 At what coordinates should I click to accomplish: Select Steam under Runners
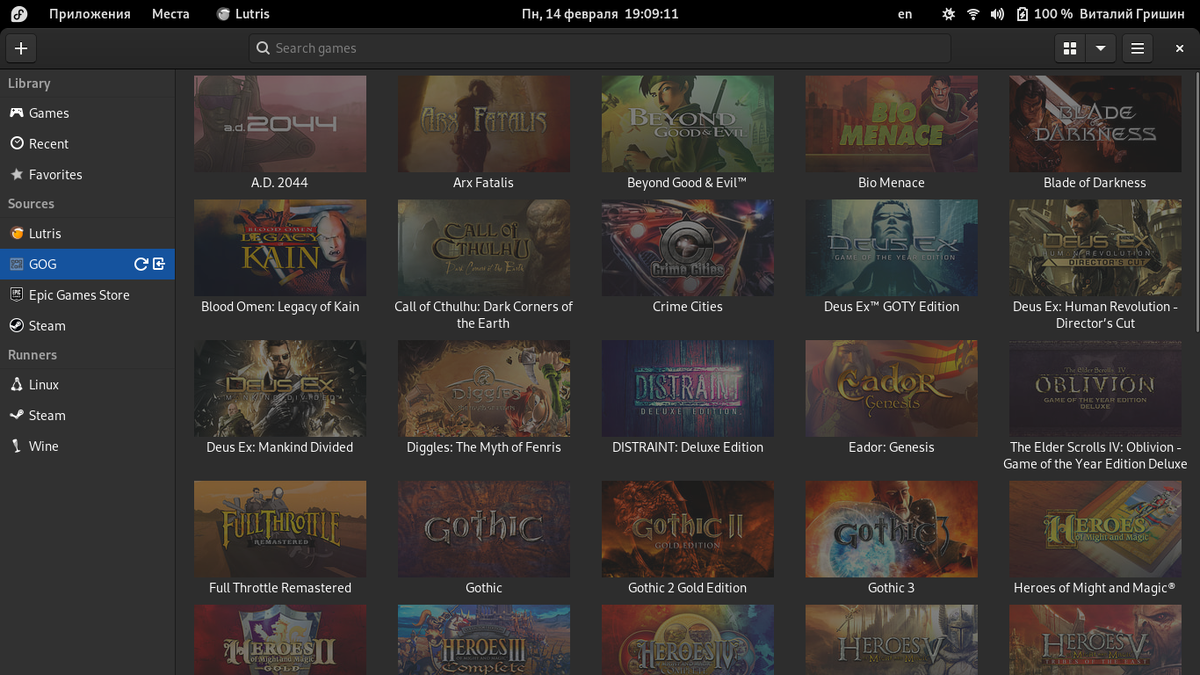tap(87, 415)
